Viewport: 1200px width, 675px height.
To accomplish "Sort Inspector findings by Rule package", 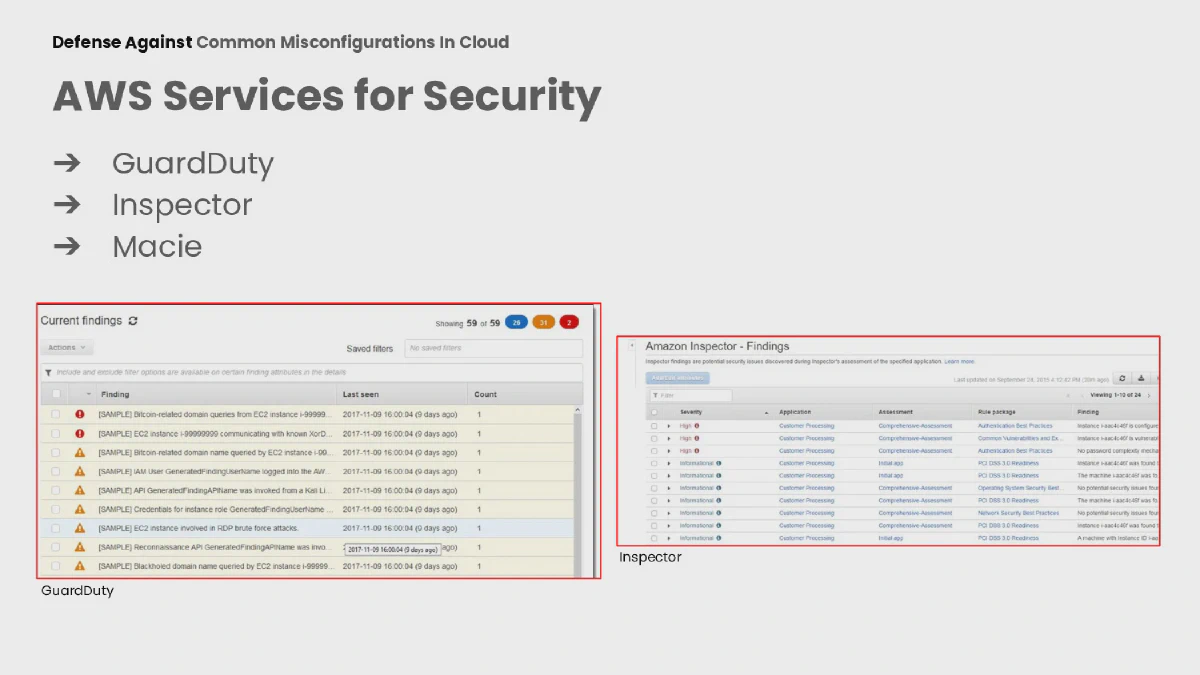I will click(x=997, y=412).
